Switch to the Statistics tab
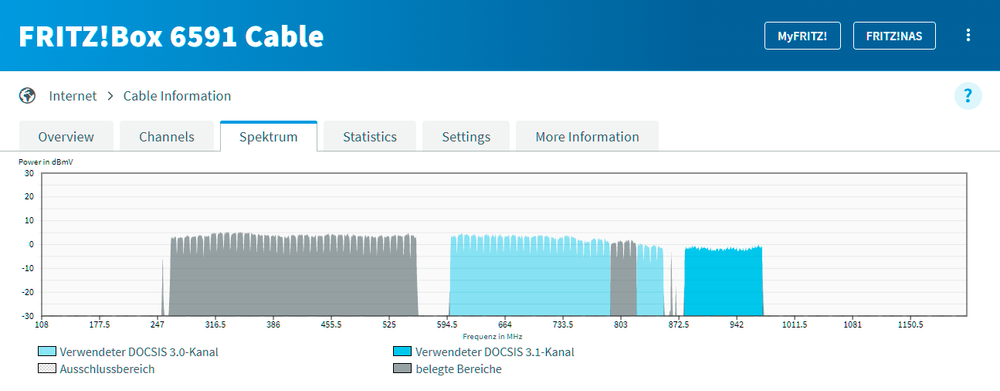 (x=370, y=136)
